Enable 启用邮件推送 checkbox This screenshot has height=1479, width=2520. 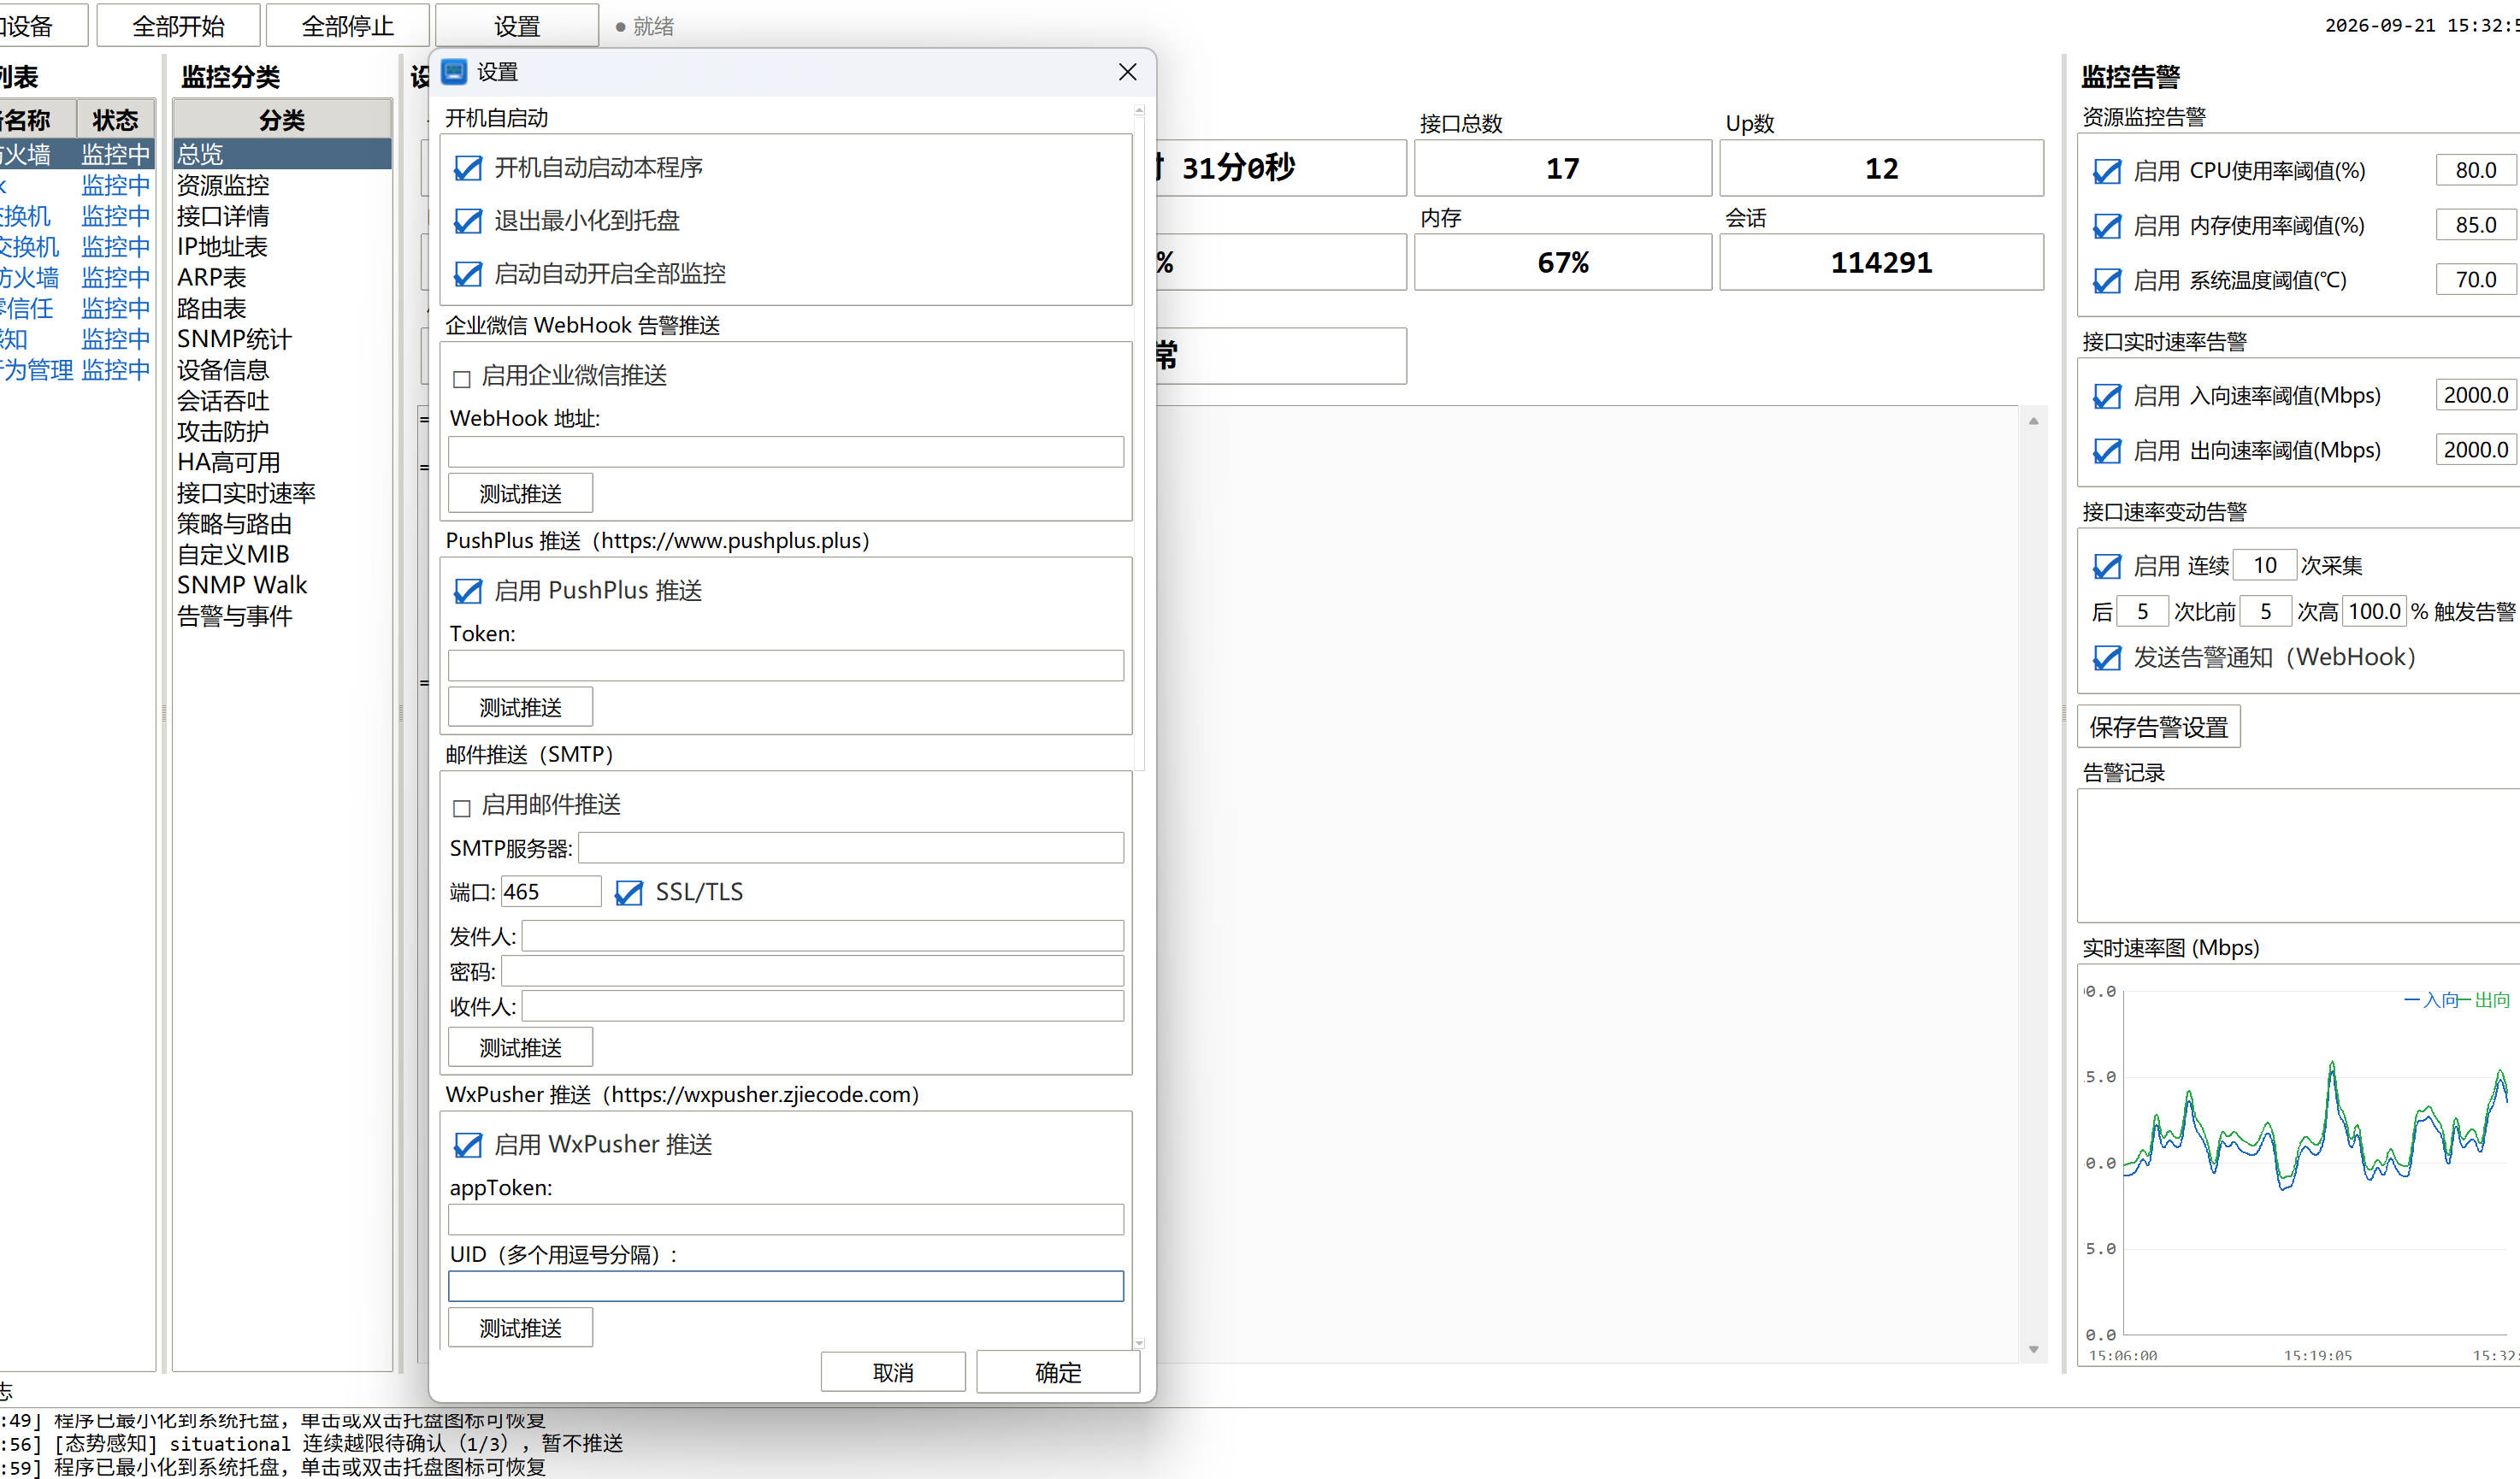pyautogui.click(x=461, y=807)
